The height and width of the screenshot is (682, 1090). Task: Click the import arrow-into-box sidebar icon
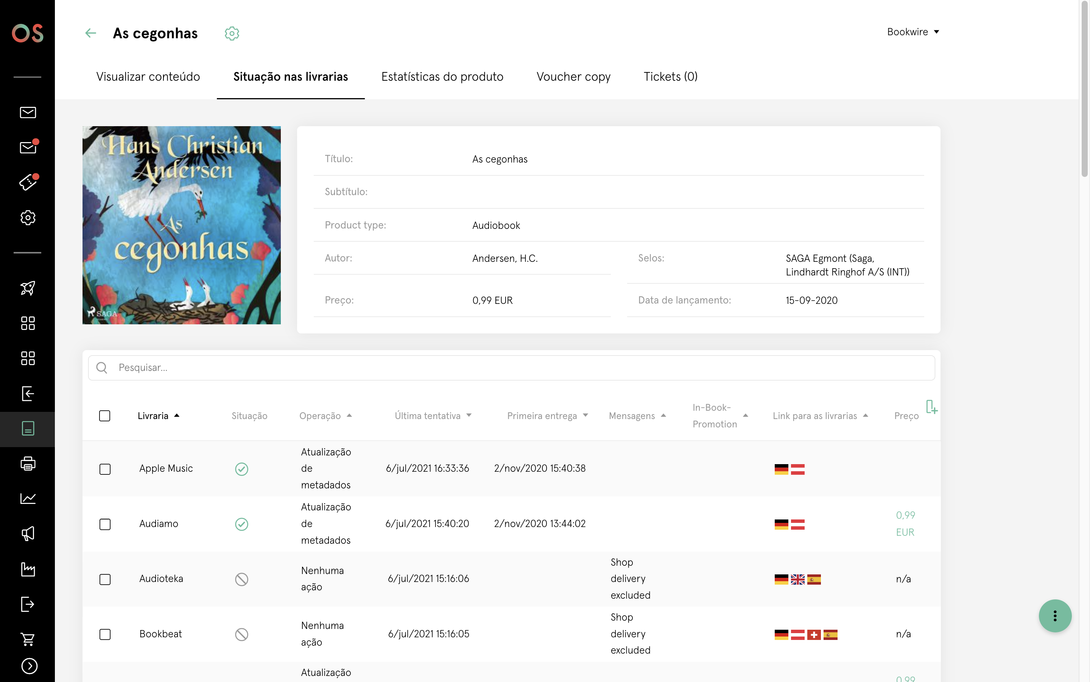pos(28,393)
